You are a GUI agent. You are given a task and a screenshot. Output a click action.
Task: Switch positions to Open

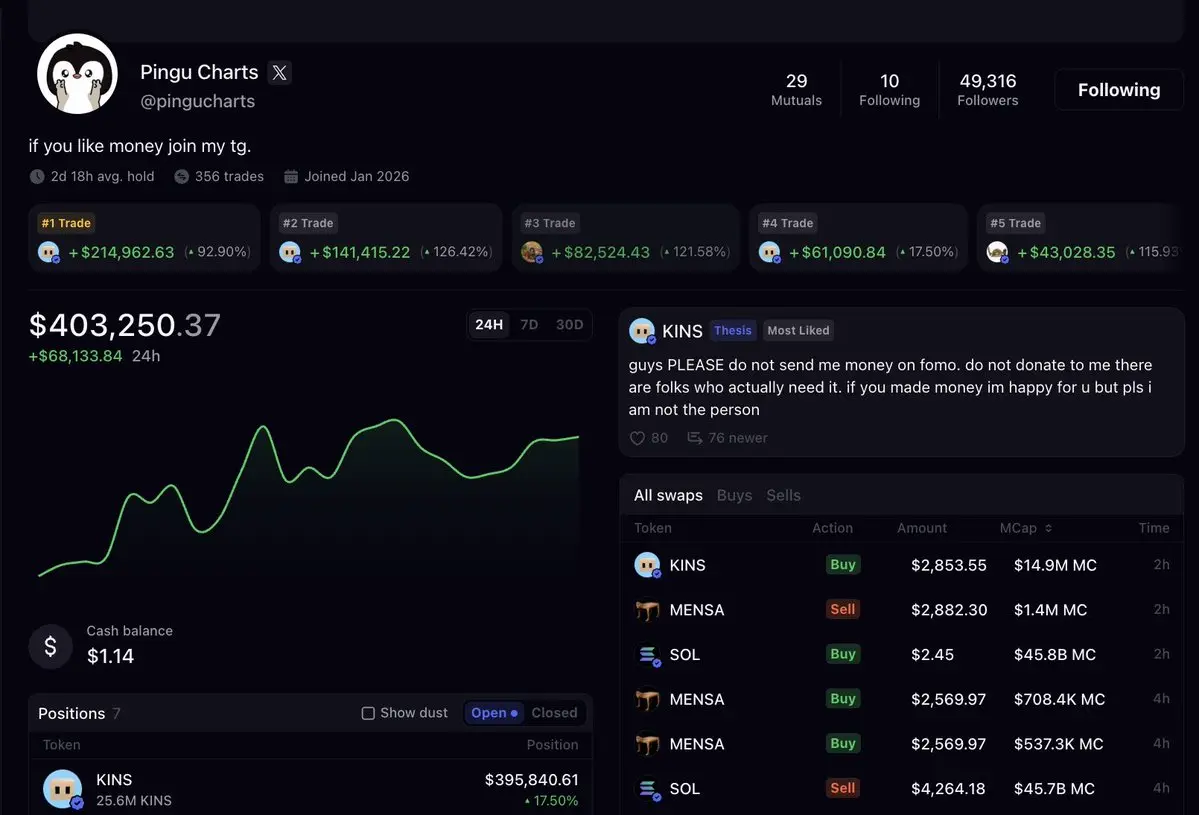494,713
